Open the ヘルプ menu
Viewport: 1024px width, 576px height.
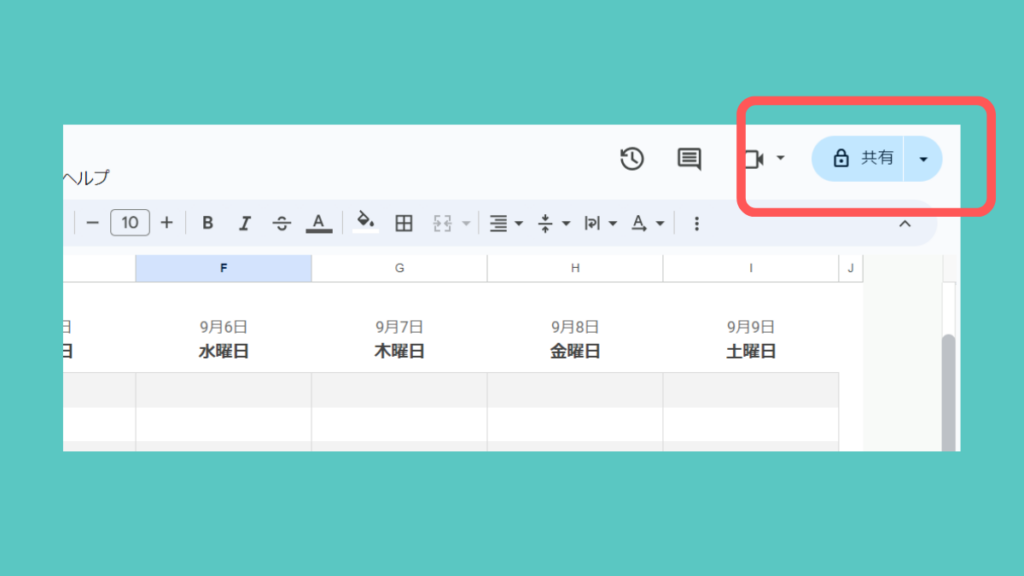86,178
